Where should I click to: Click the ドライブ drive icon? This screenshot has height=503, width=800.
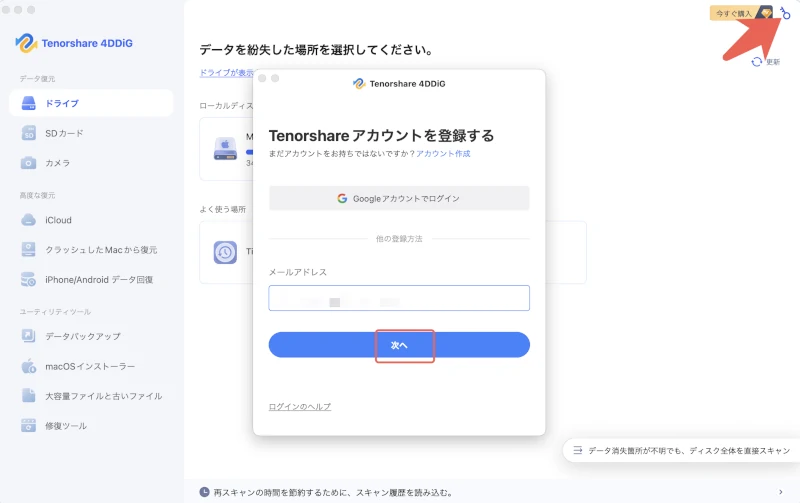click(x=29, y=103)
